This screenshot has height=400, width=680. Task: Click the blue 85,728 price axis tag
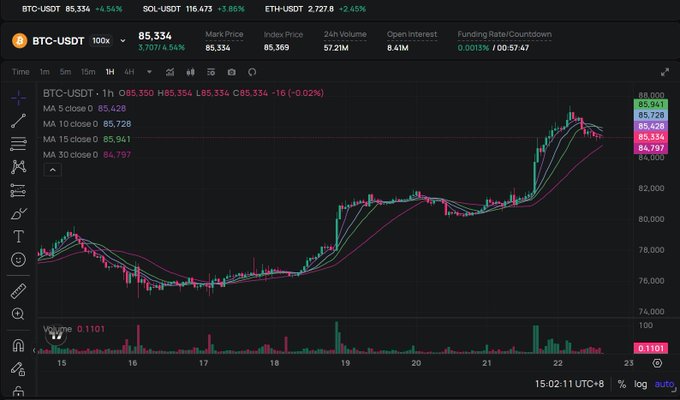click(651, 115)
